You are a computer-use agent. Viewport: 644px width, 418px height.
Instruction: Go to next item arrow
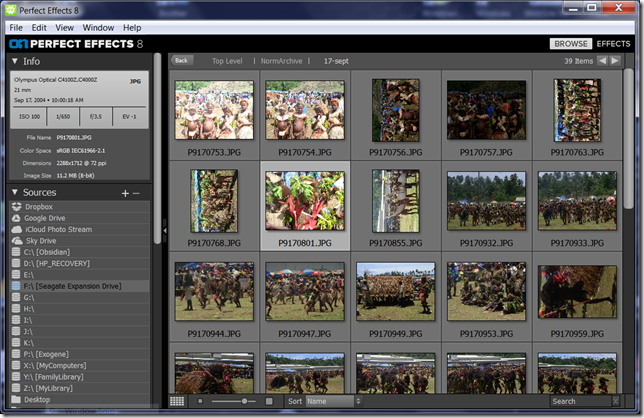(614, 61)
